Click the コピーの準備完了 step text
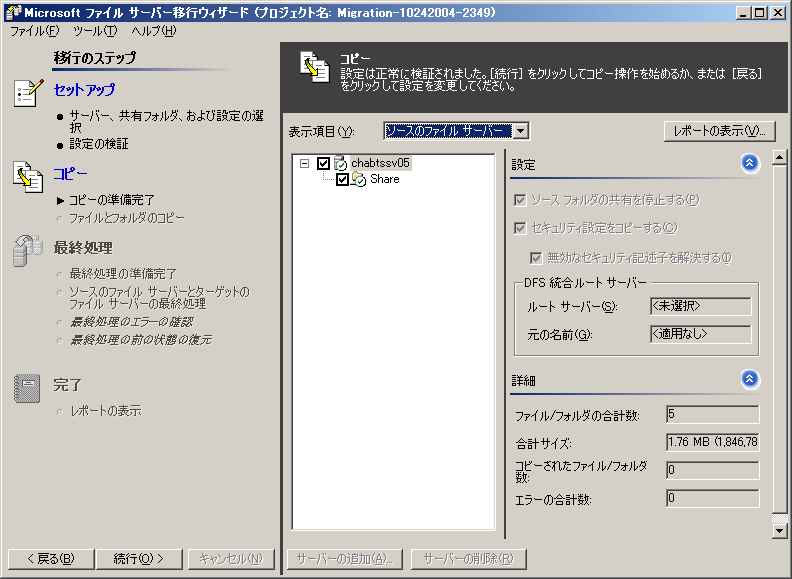Screen dimensions: 792x579 point(112,200)
